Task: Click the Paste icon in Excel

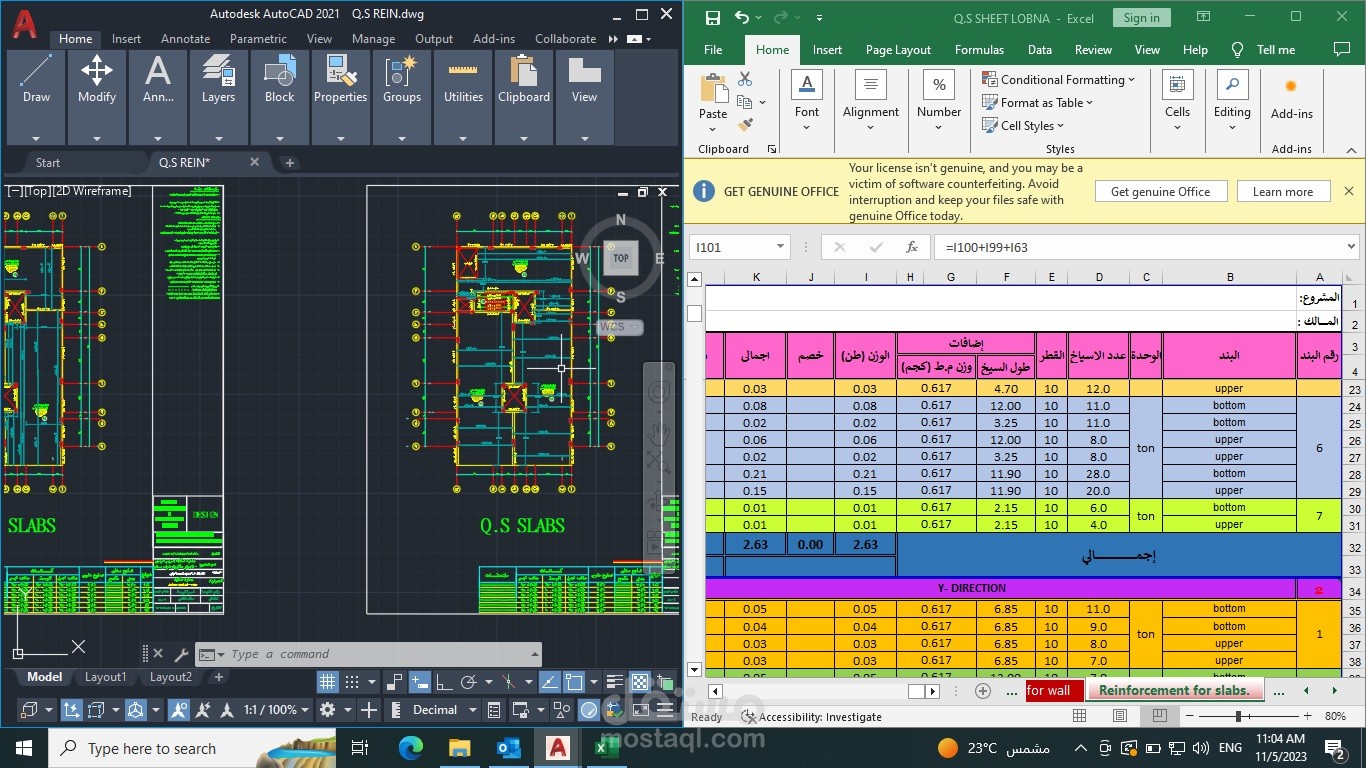Action: (713, 91)
